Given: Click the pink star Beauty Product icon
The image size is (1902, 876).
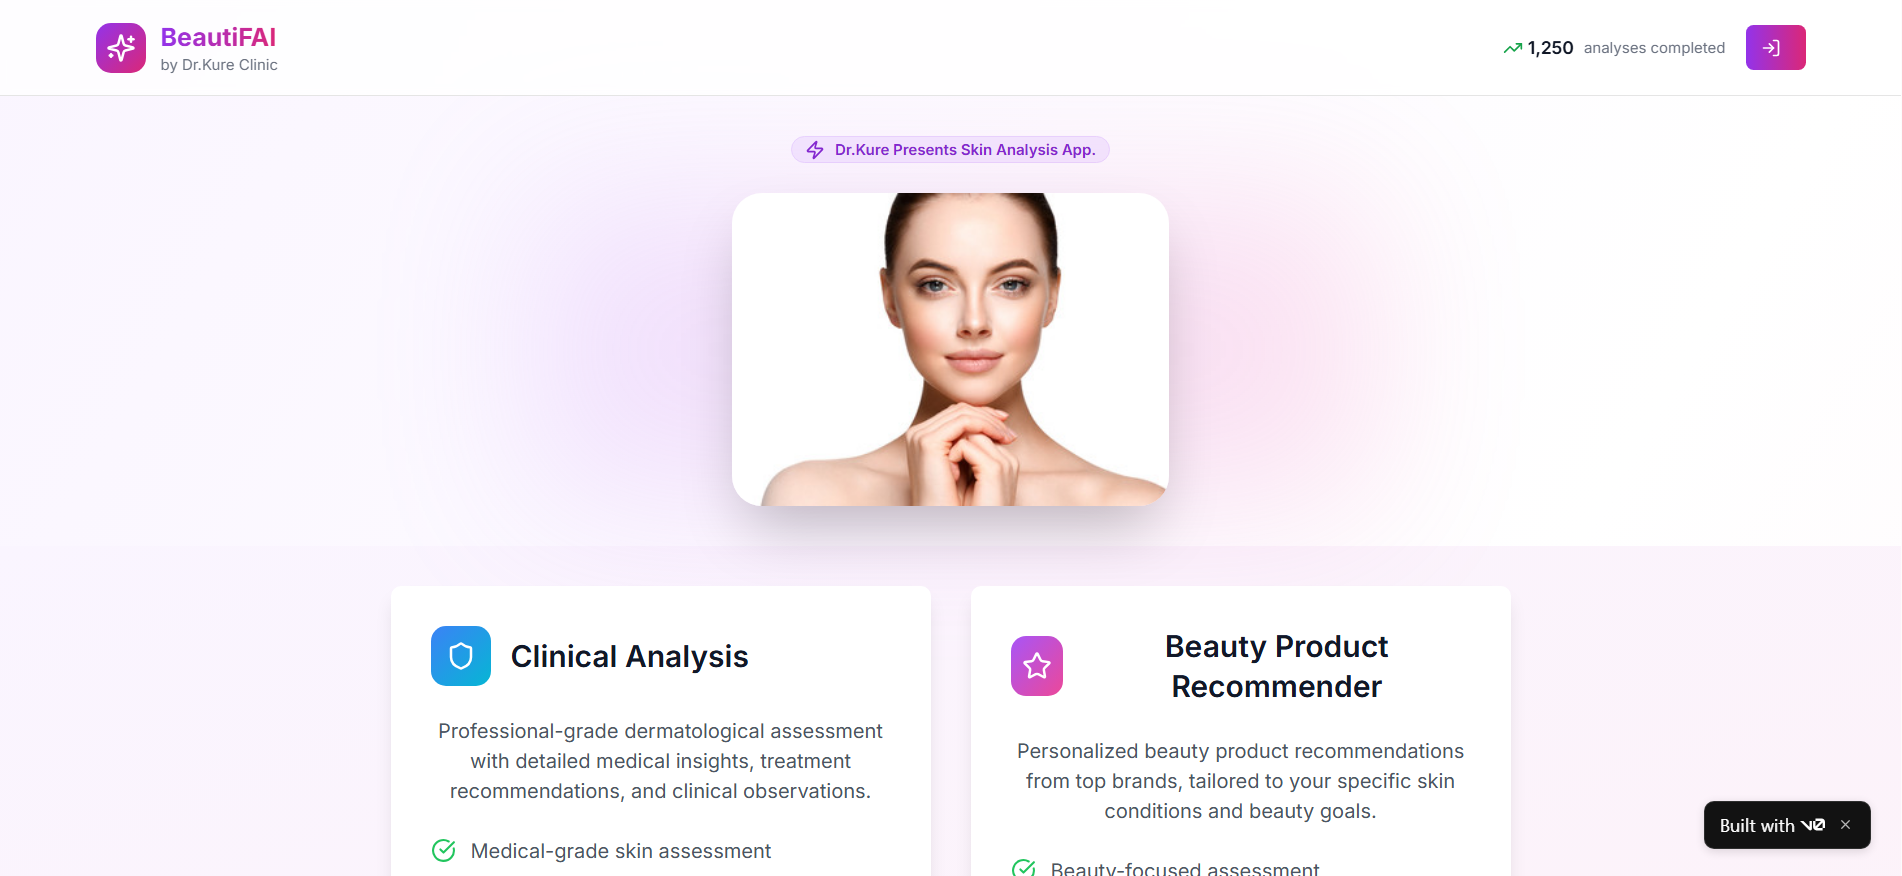Looking at the screenshot, I should [1037, 666].
